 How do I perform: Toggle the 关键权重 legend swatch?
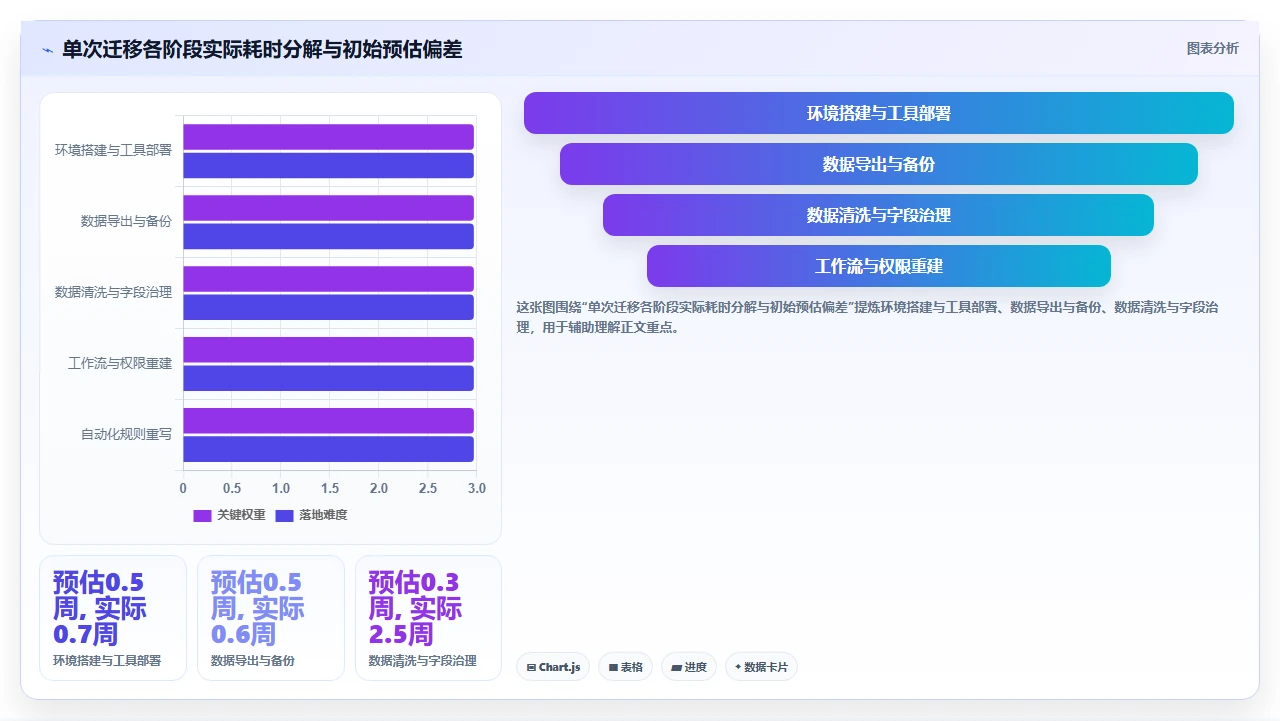tap(202, 515)
